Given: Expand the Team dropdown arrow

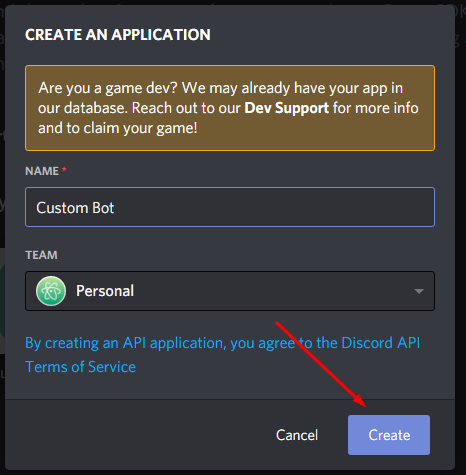Looking at the screenshot, I should pos(419,291).
